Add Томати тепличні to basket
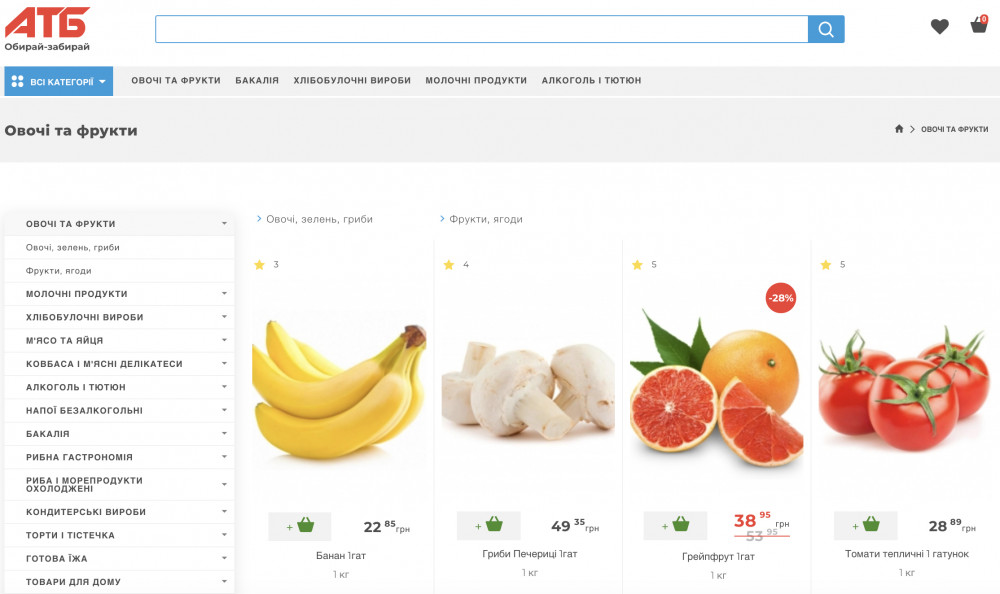The image size is (1000, 594). [x=865, y=526]
